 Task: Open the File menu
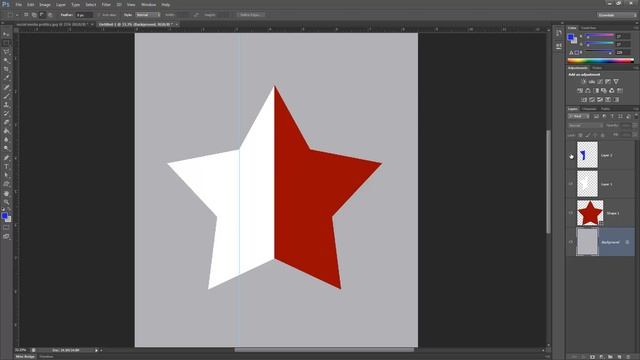click(18, 4)
